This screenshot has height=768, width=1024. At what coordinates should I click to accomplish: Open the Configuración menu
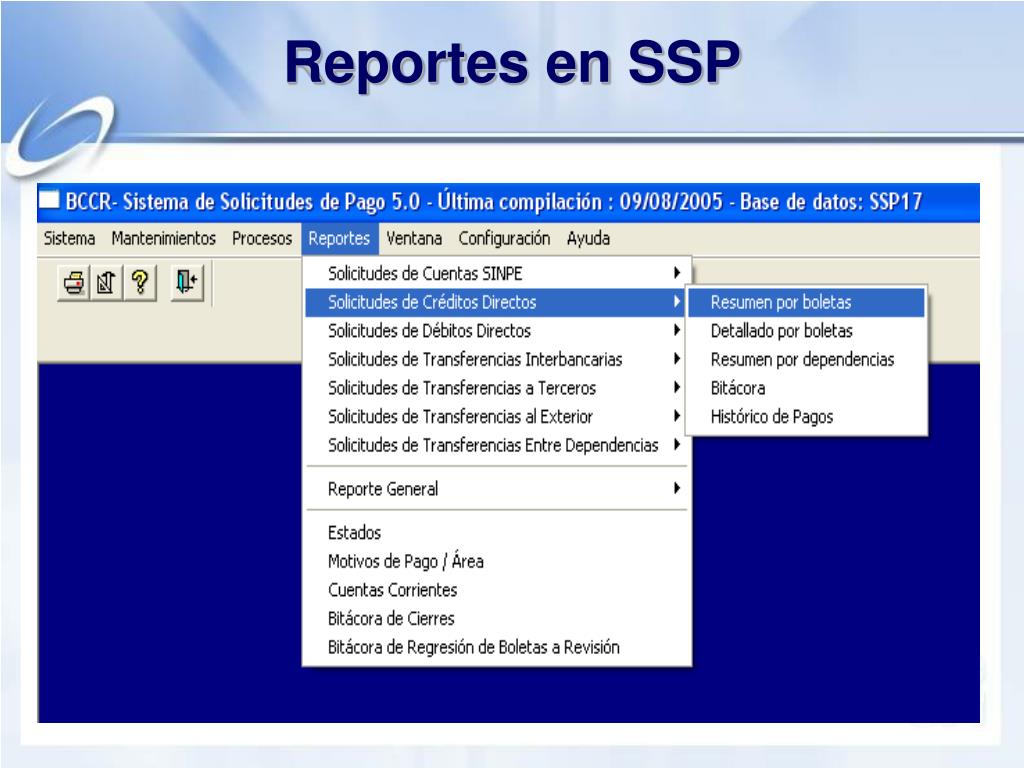pyautogui.click(x=504, y=238)
